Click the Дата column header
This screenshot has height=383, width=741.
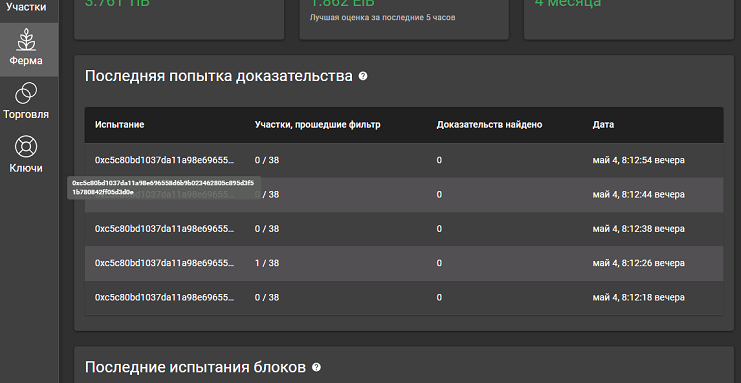click(603, 125)
